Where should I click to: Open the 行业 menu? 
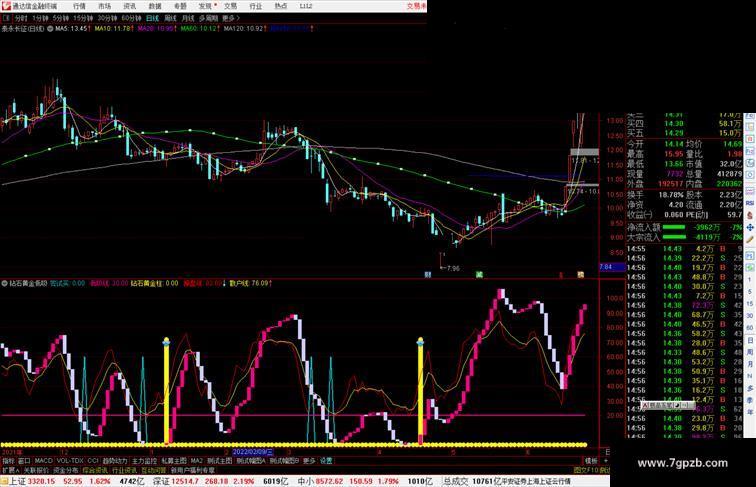(x=255, y=6)
